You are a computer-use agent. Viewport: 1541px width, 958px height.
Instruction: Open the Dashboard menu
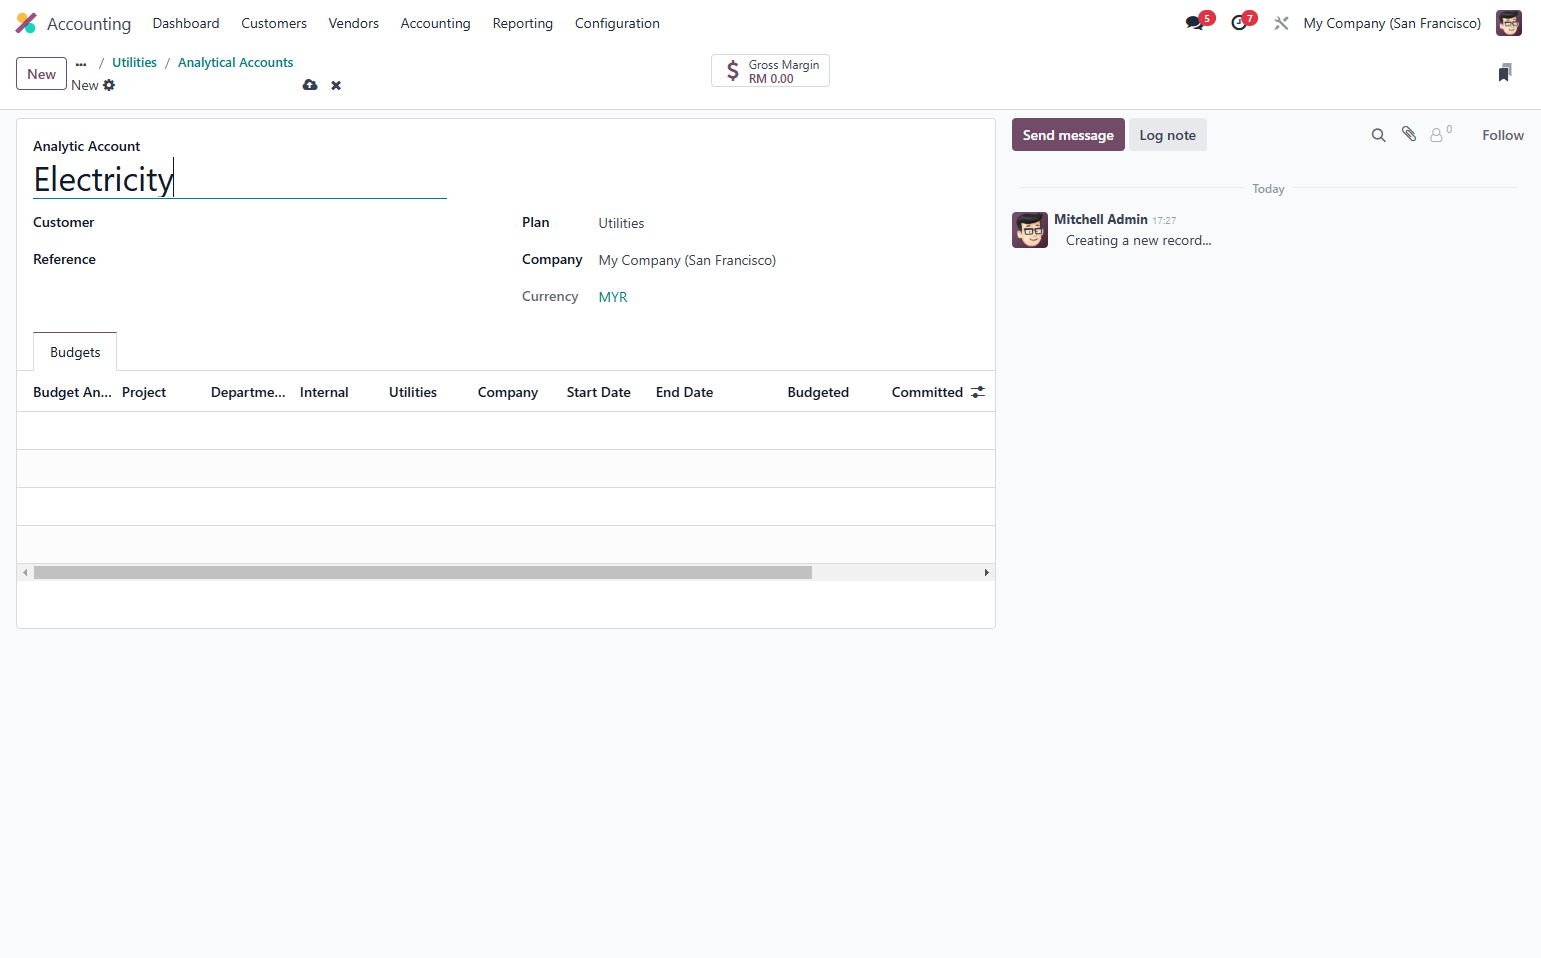pos(186,23)
